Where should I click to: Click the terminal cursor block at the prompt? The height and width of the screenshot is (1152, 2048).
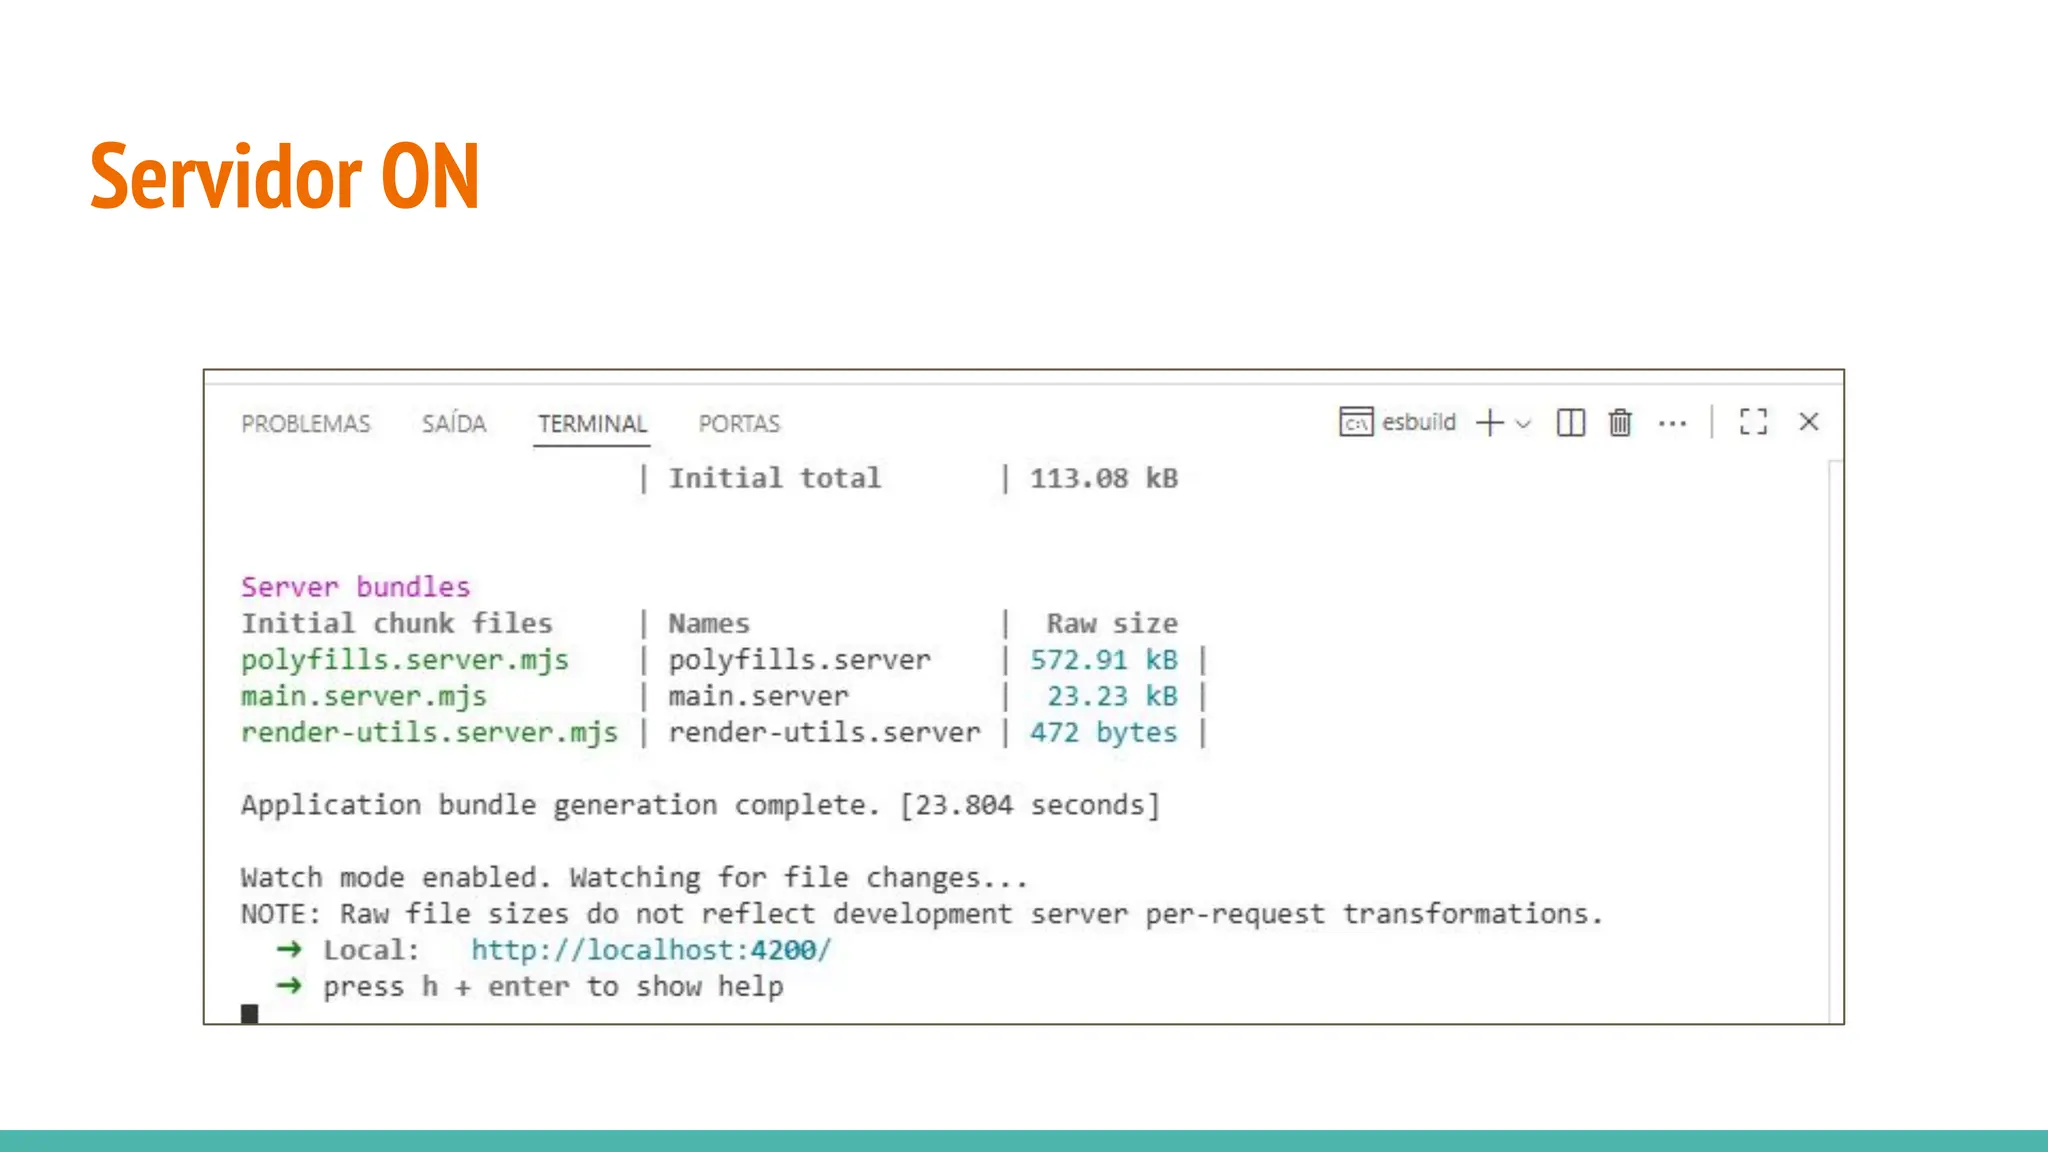coord(250,1014)
